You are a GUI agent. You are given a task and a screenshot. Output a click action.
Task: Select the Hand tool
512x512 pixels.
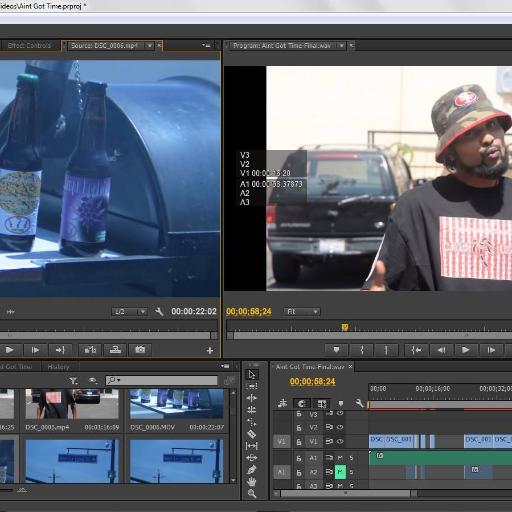click(252, 482)
